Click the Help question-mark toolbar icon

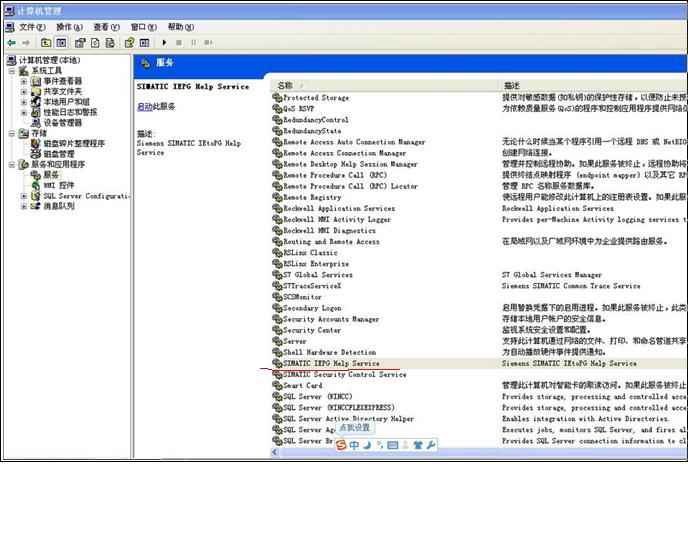tap(129, 43)
